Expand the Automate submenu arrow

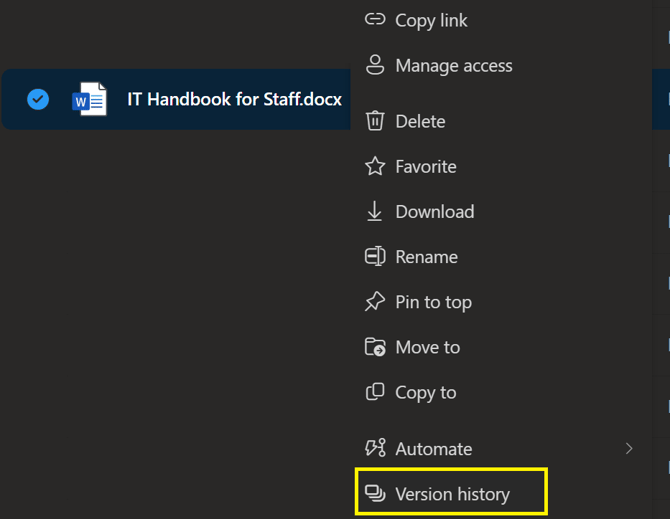(629, 449)
